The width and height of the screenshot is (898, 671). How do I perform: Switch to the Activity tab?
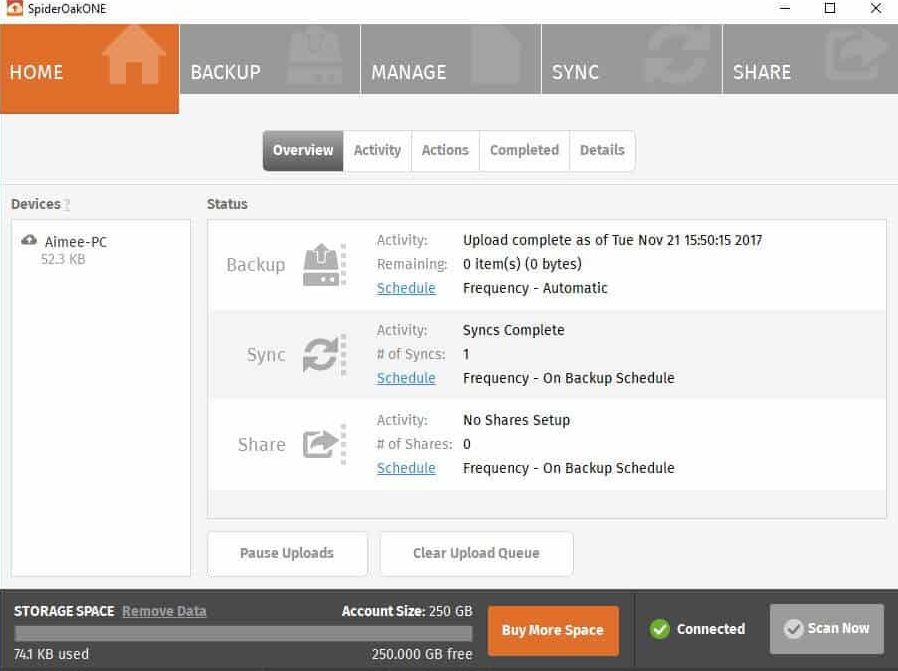pos(377,150)
